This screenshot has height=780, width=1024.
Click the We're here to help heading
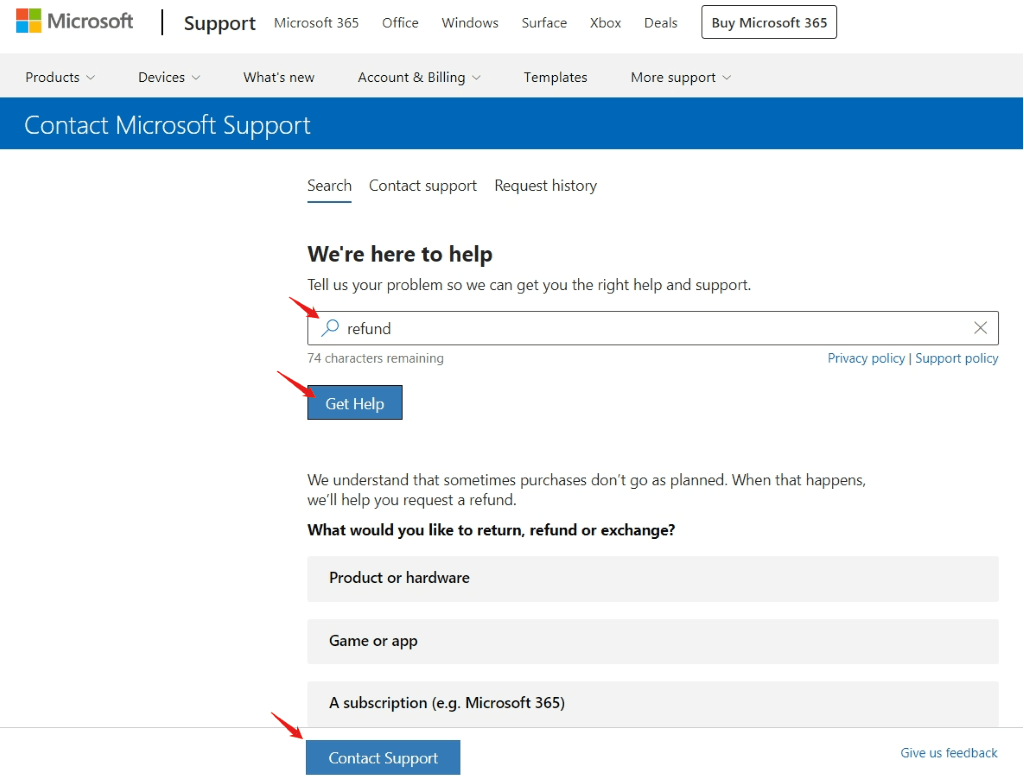400,254
